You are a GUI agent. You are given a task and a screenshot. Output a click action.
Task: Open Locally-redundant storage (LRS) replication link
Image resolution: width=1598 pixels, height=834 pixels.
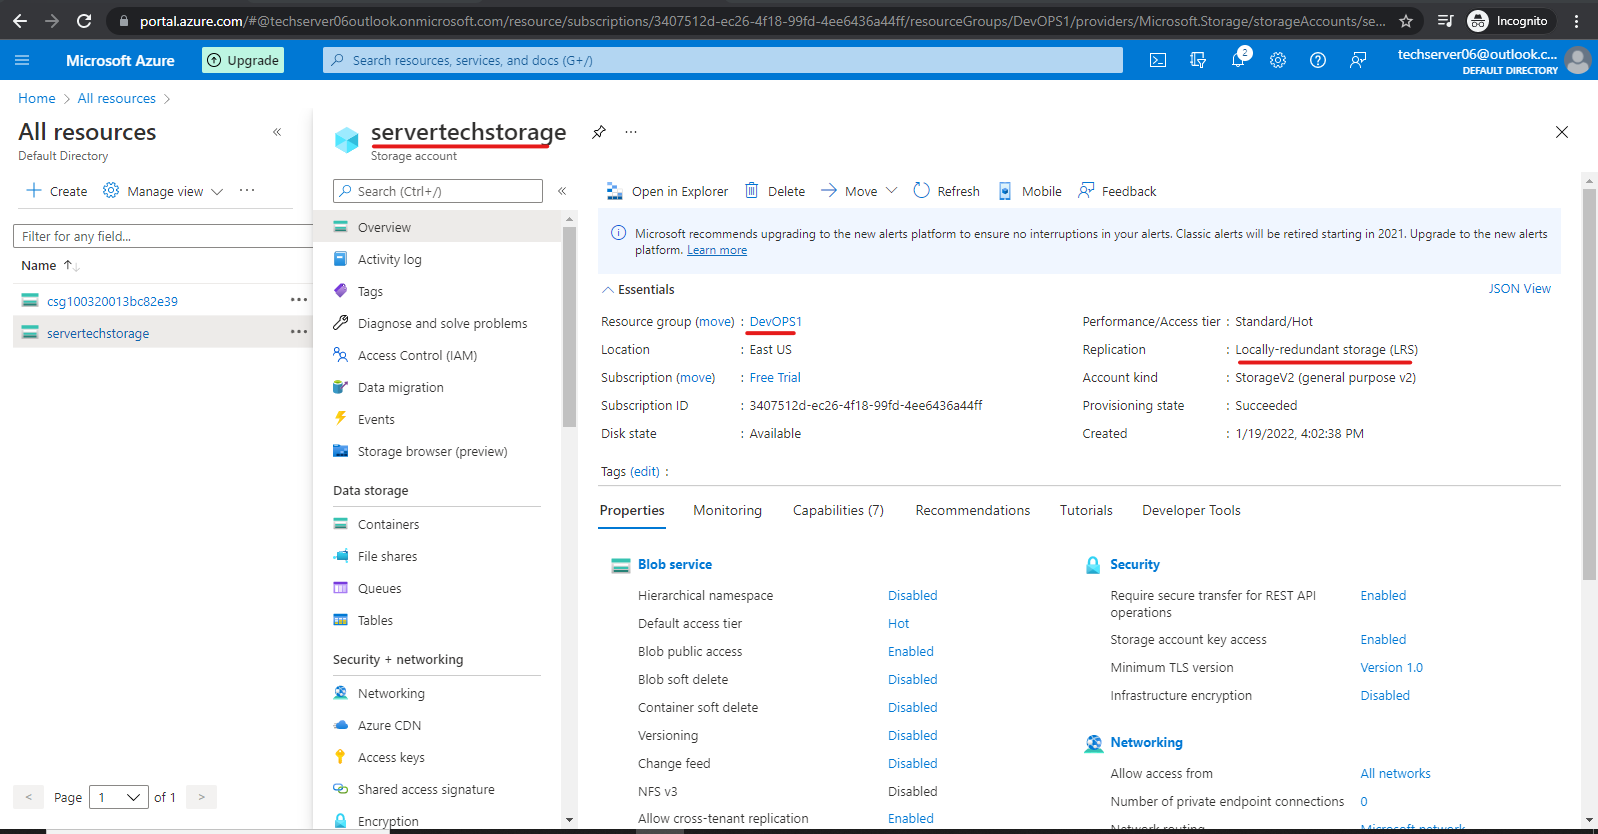pos(1326,349)
